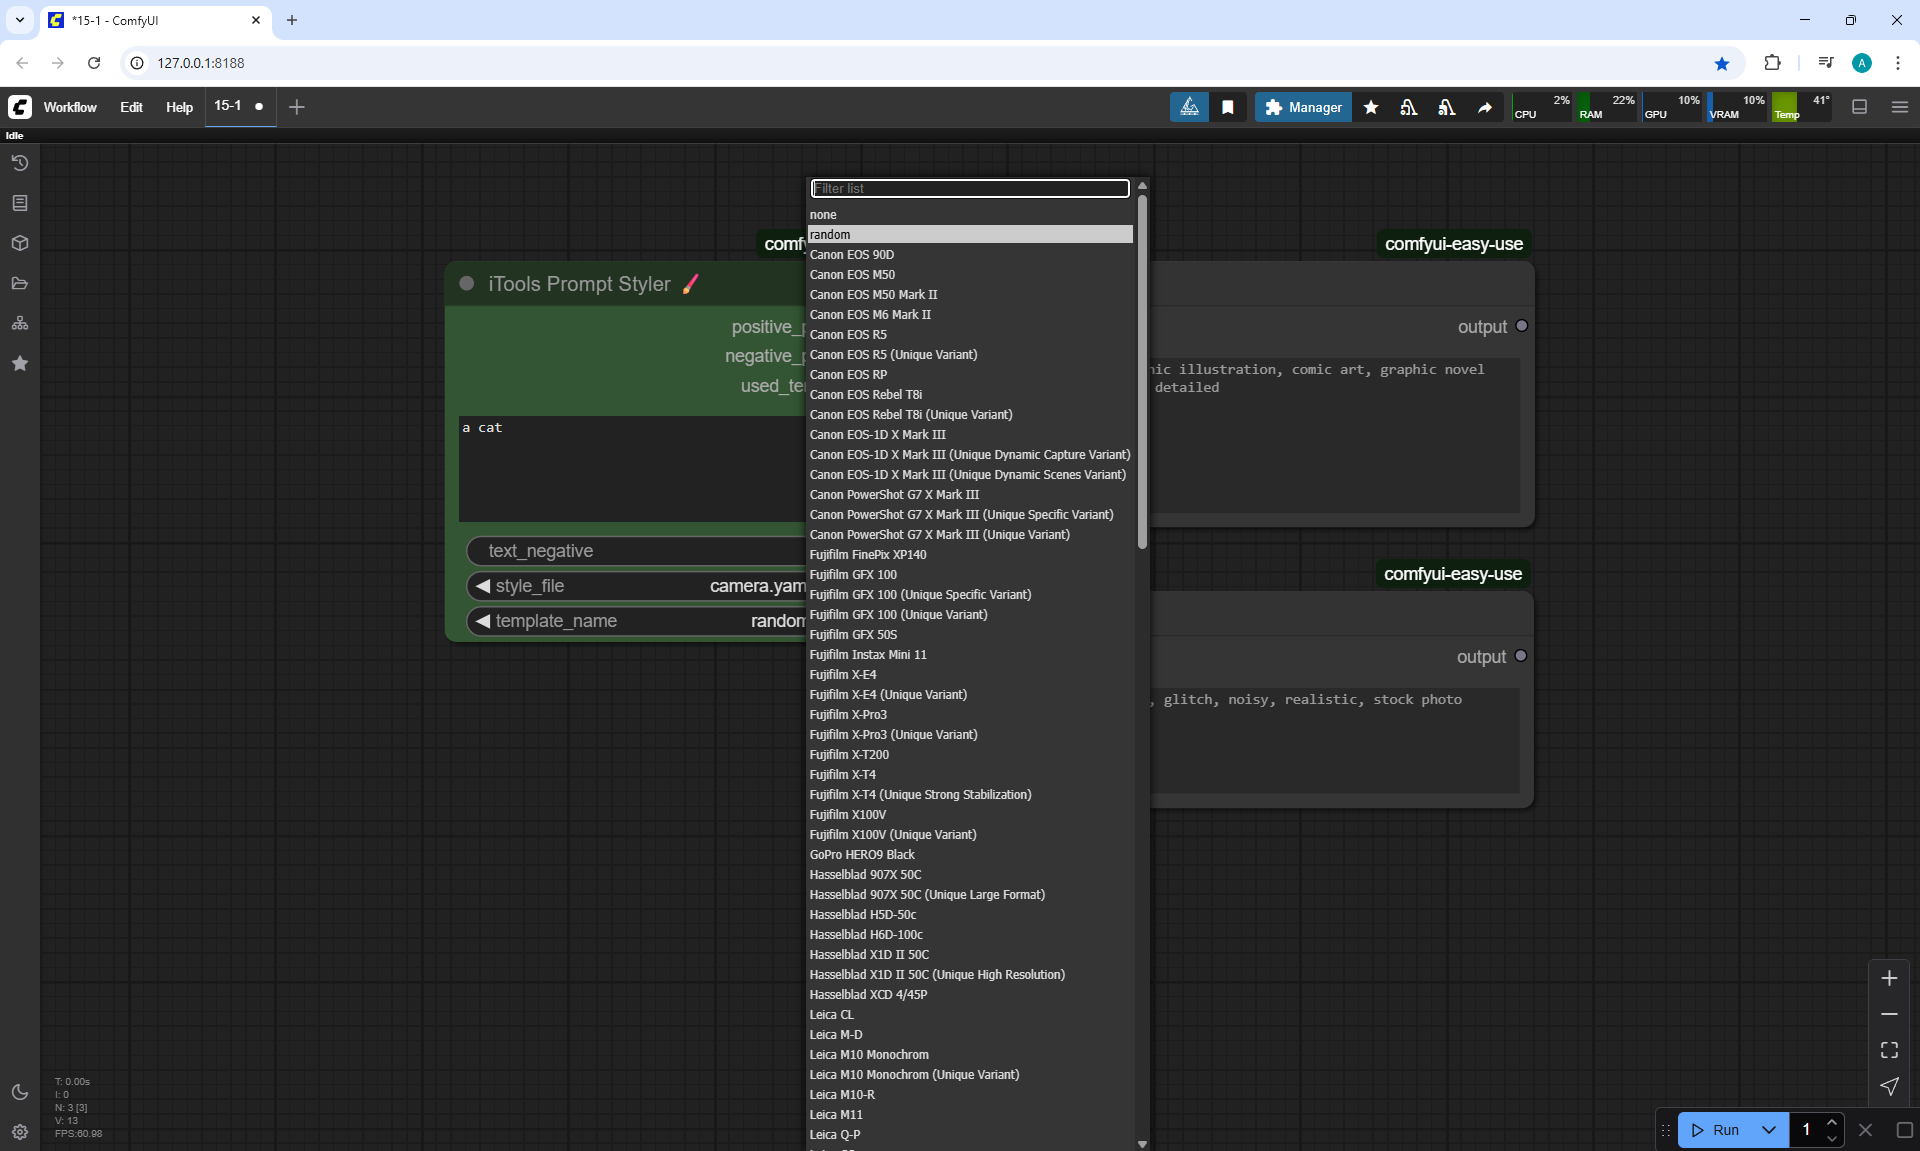The width and height of the screenshot is (1920, 1151).
Task: Open the ComfyUI Manager button
Action: [1303, 107]
